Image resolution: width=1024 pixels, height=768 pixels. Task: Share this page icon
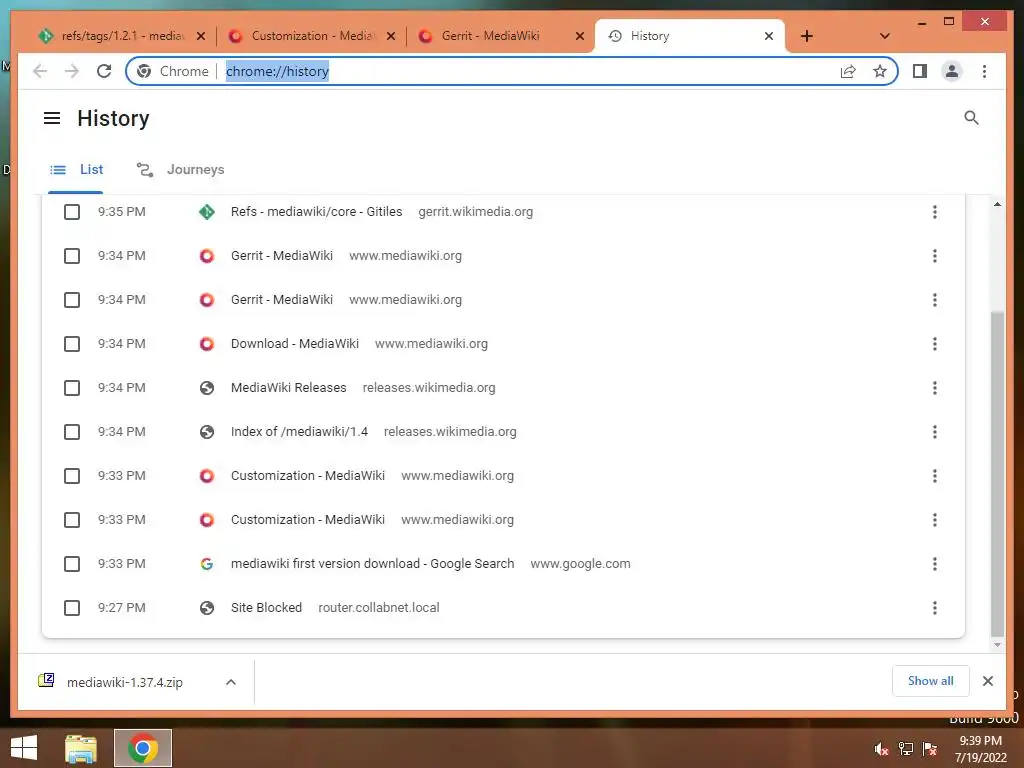848,71
